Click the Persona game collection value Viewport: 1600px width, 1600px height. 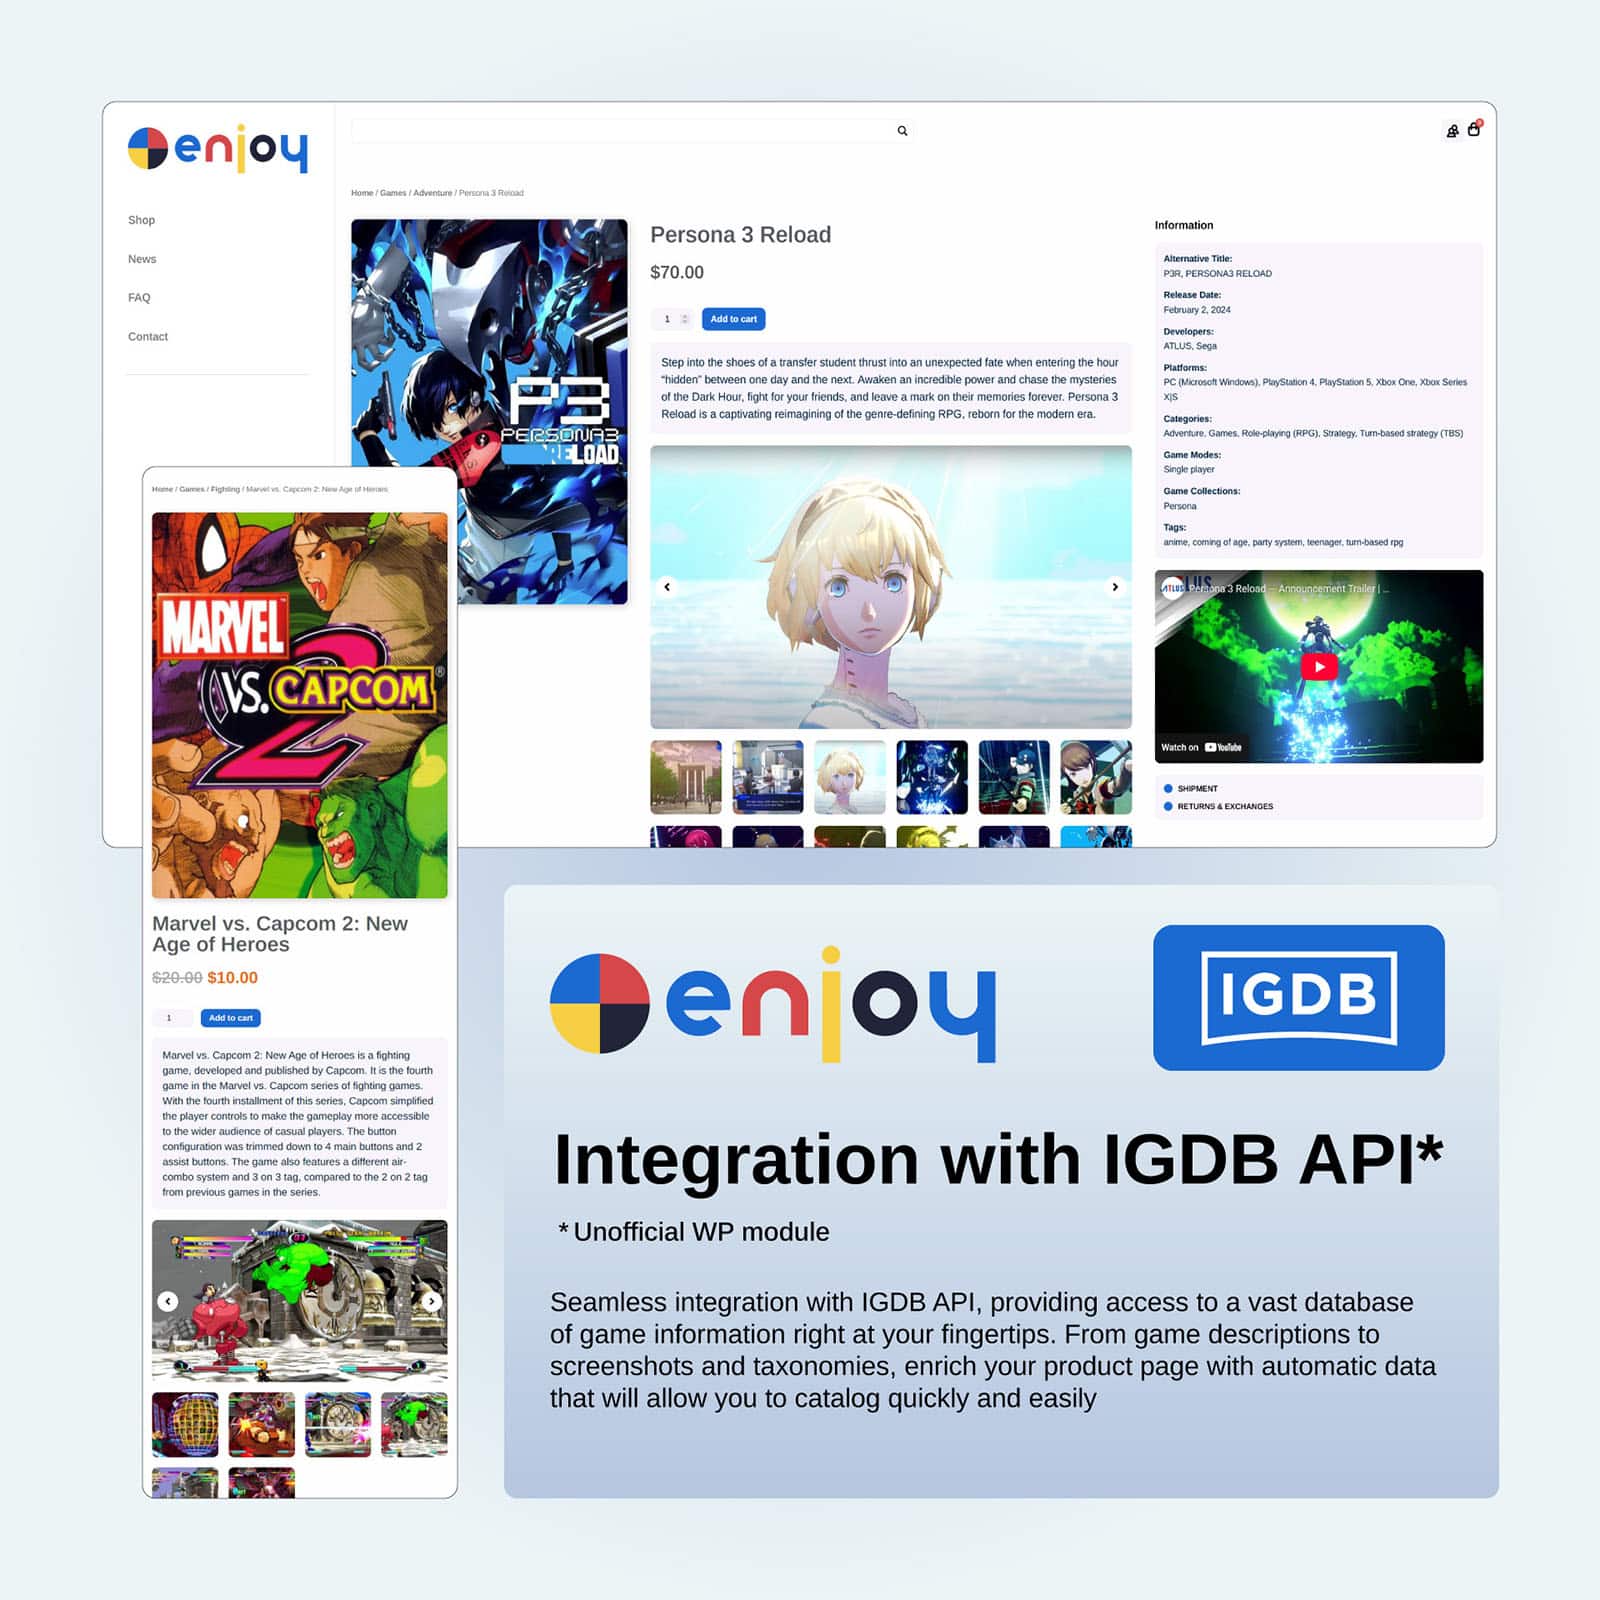click(x=1179, y=506)
